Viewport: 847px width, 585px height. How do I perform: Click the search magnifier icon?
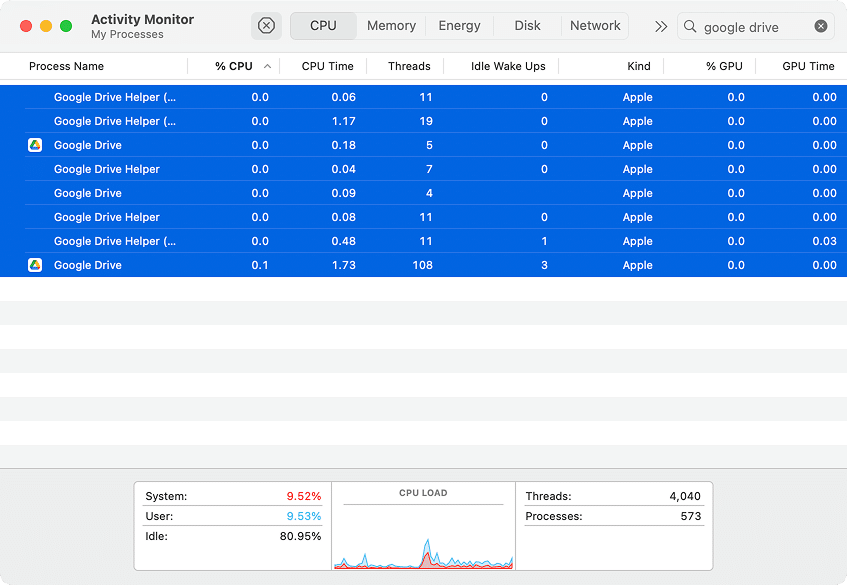point(690,27)
